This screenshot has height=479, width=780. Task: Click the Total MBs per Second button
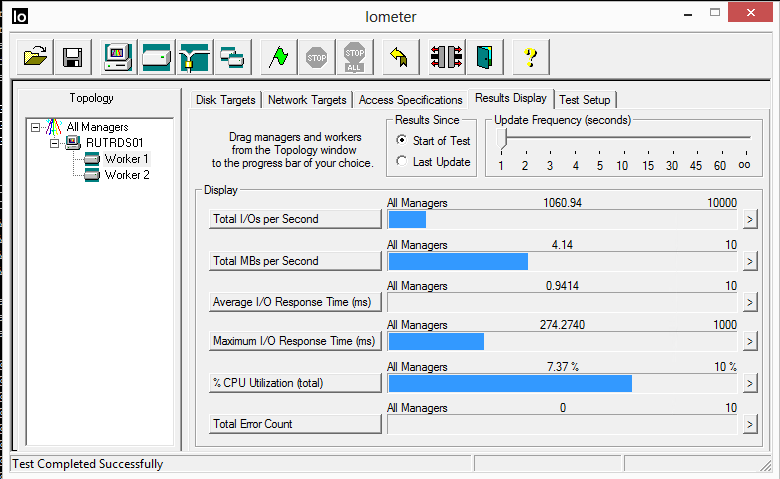click(x=295, y=261)
